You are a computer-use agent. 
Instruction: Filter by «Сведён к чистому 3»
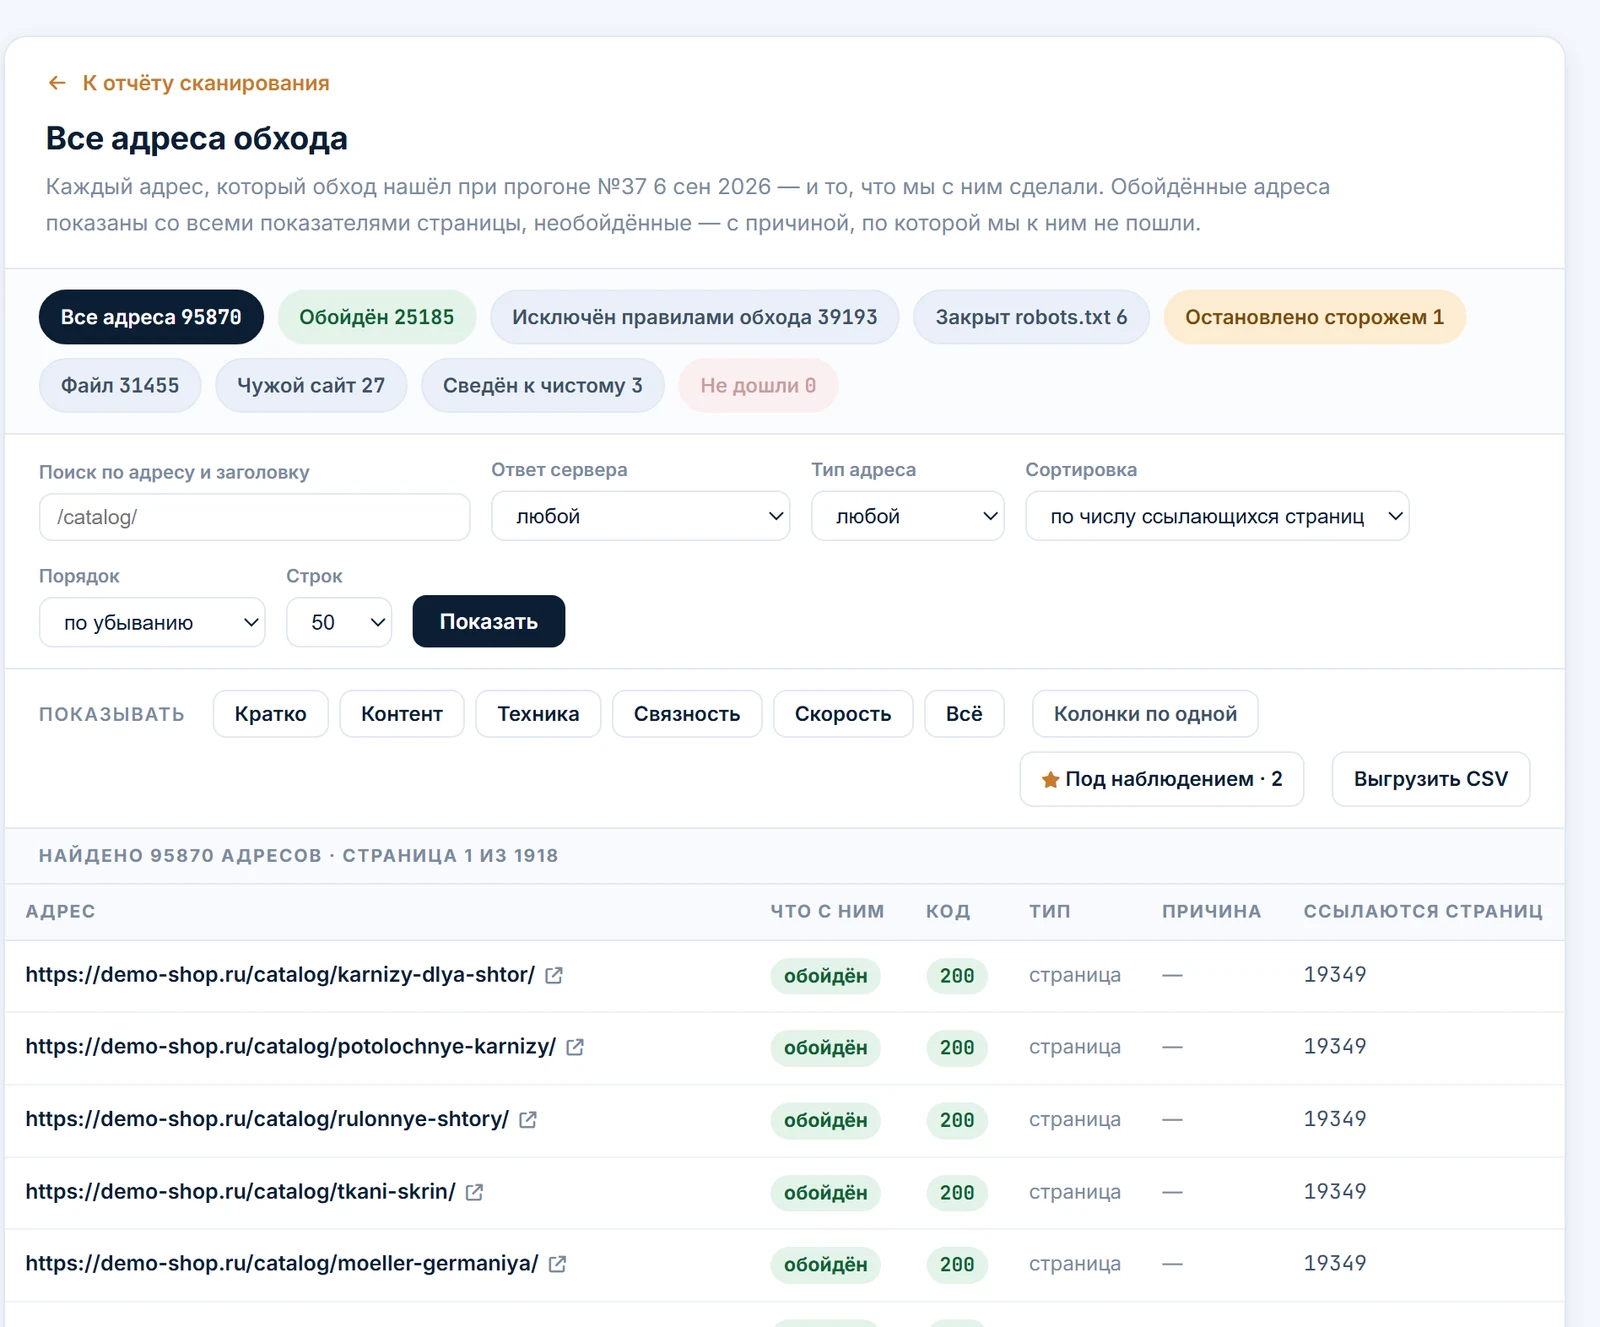click(x=543, y=385)
